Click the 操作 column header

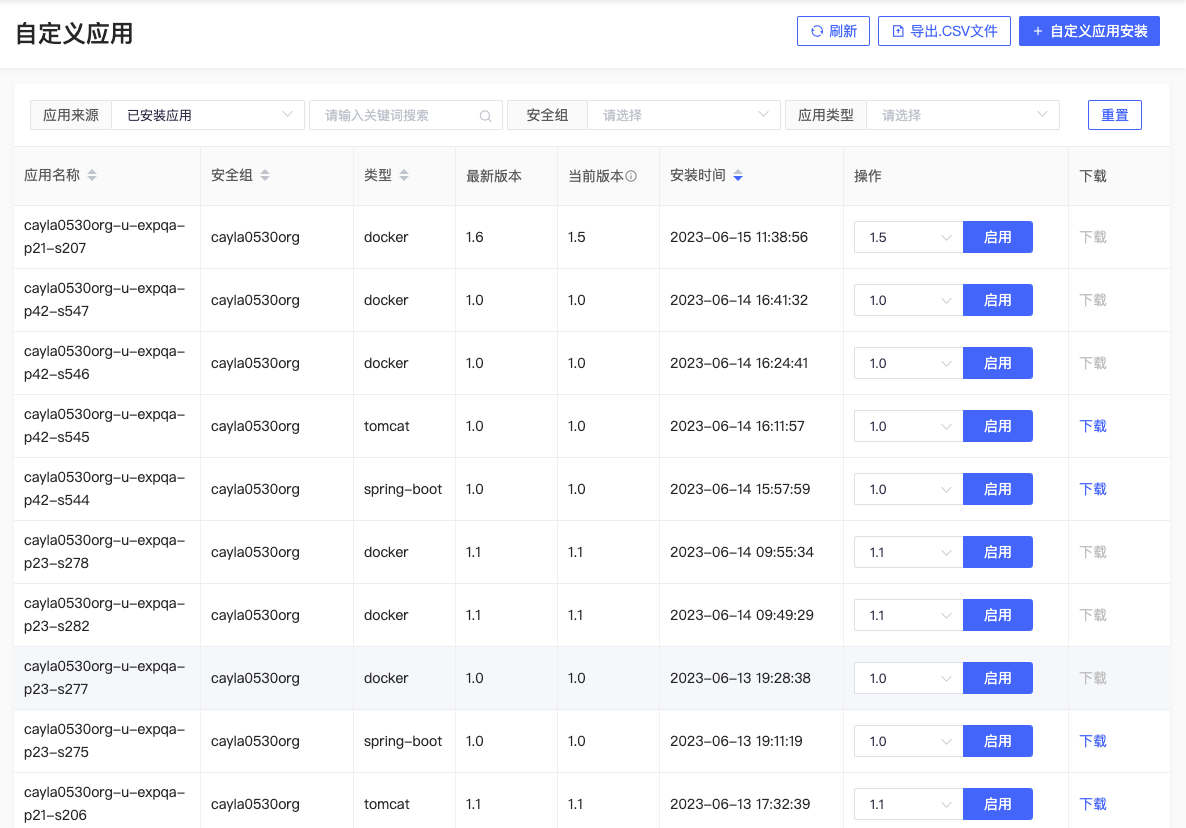pos(868,176)
